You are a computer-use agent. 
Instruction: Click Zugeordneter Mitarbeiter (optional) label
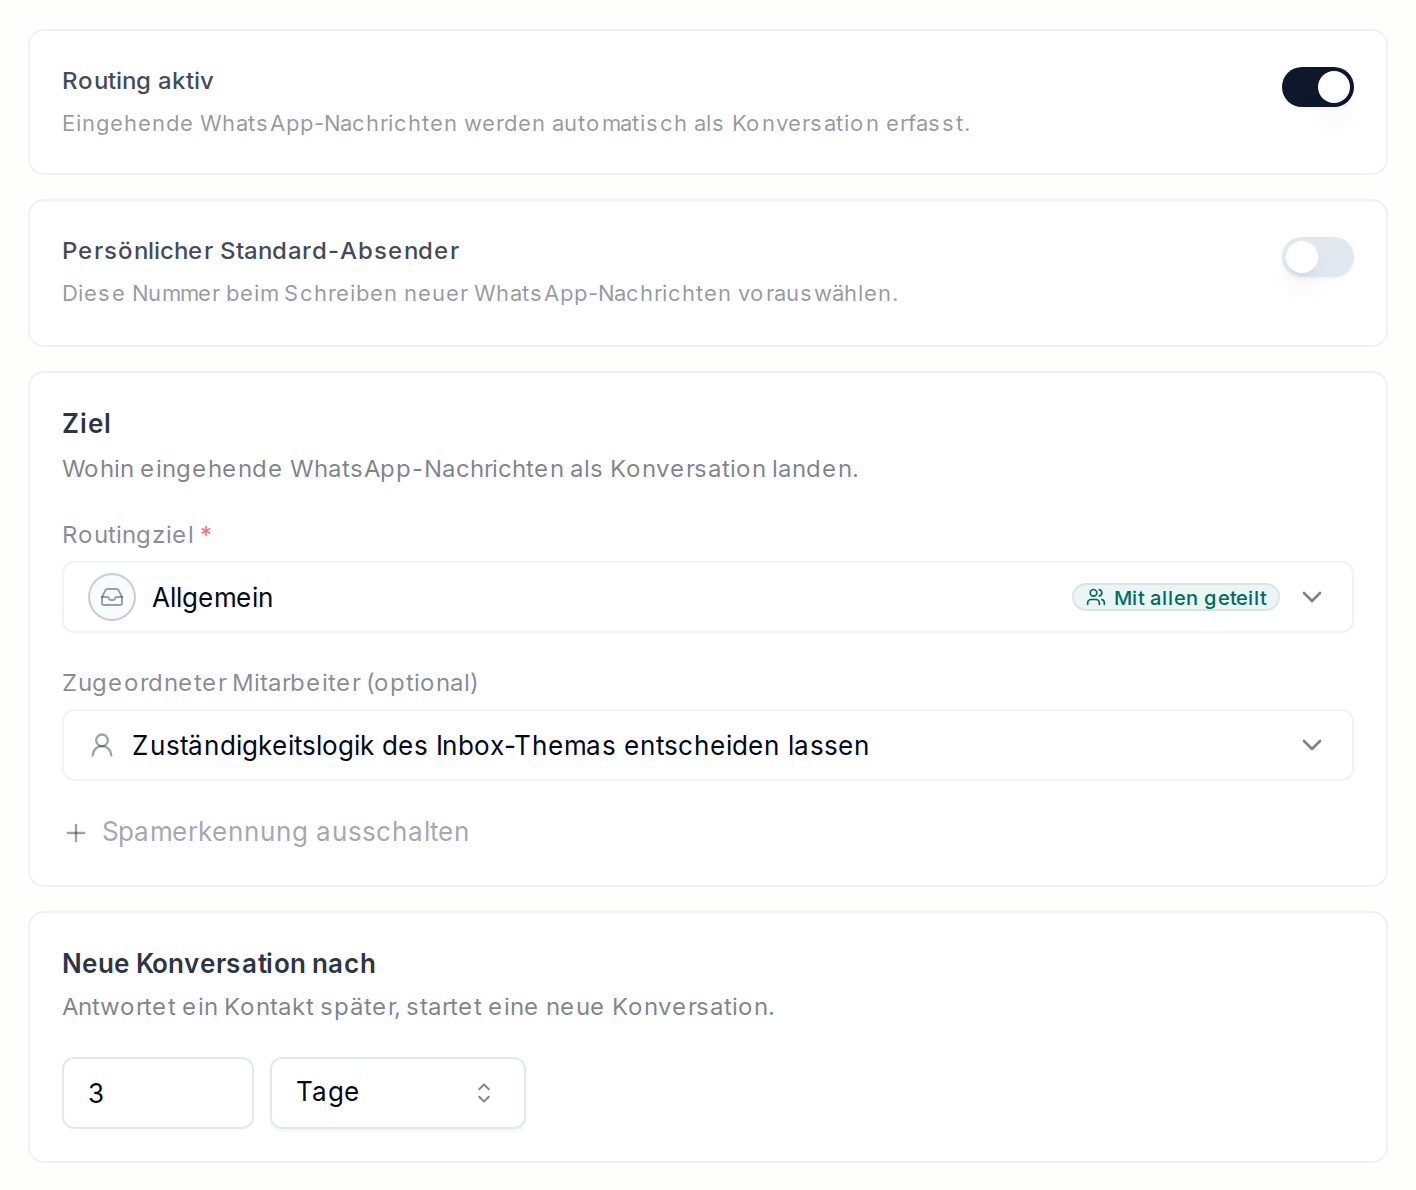point(270,683)
